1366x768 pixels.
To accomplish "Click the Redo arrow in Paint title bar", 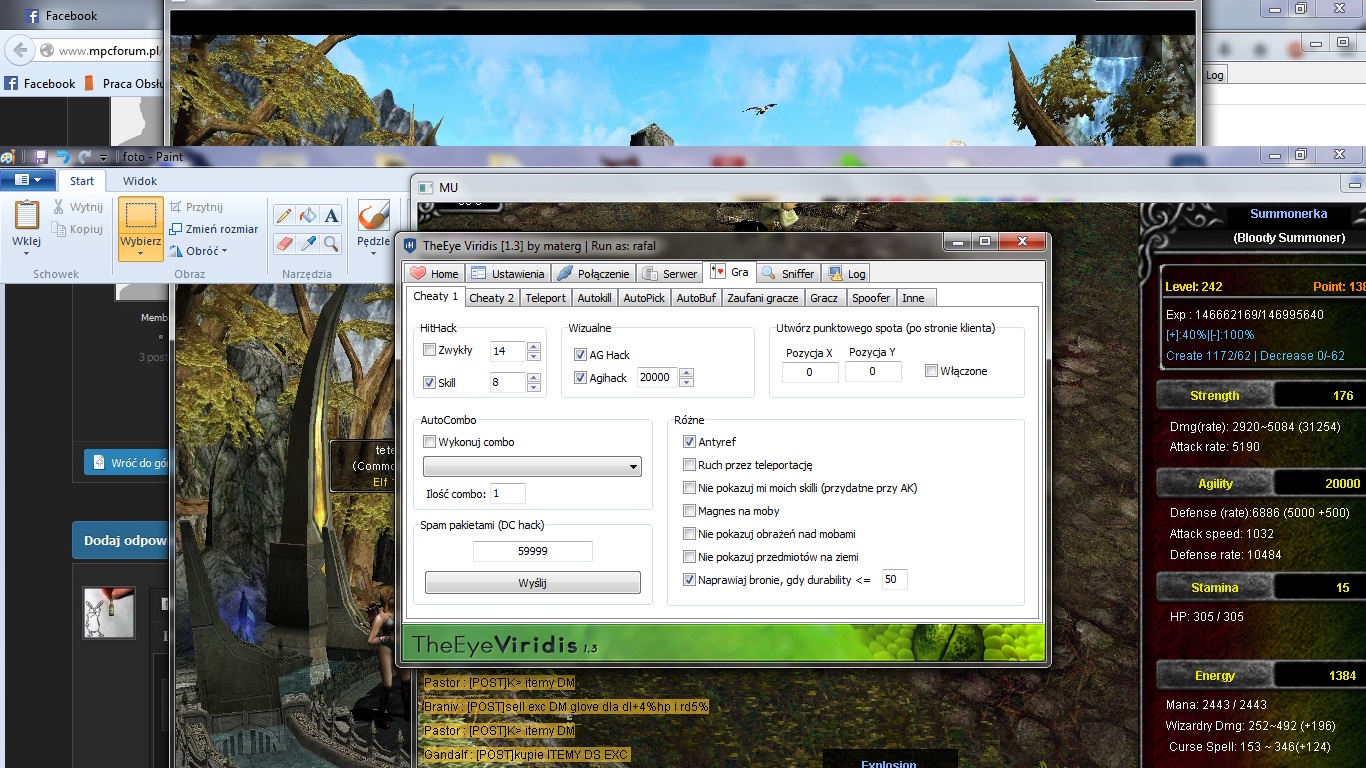I will (84, 157).
